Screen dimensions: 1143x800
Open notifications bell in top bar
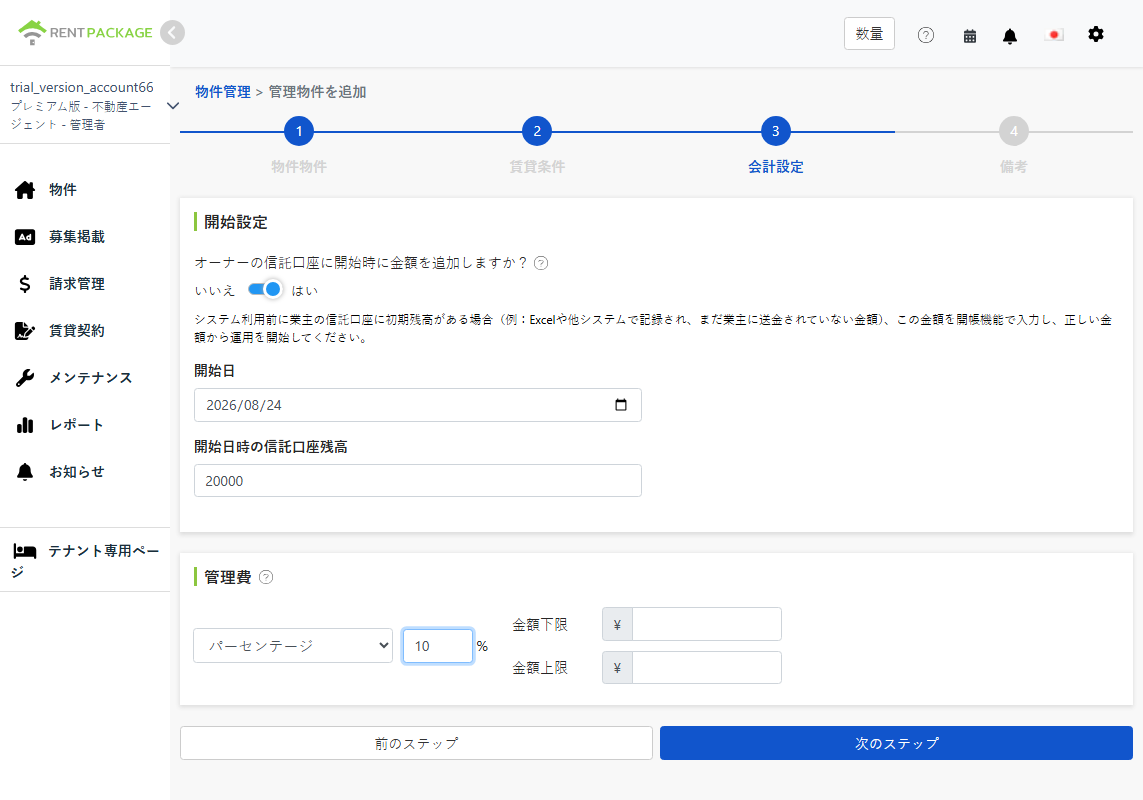pyautogui.click(x=1010, y=36)
